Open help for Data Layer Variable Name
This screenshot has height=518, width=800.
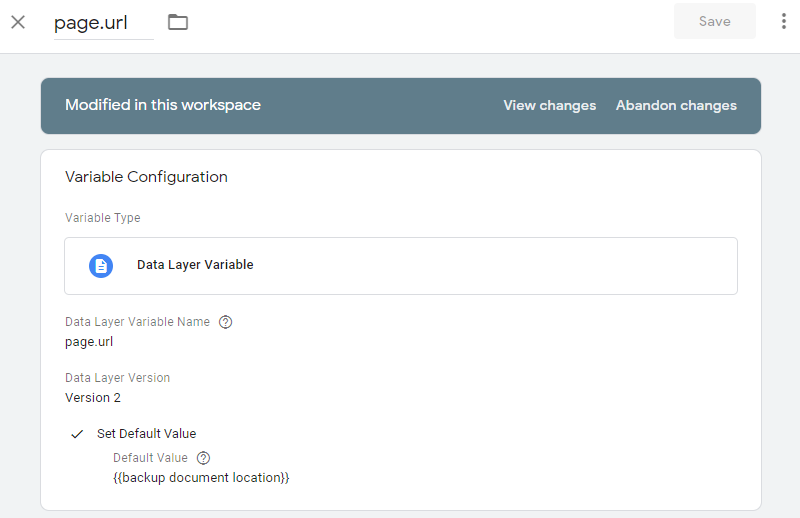[x=225, y=322]
